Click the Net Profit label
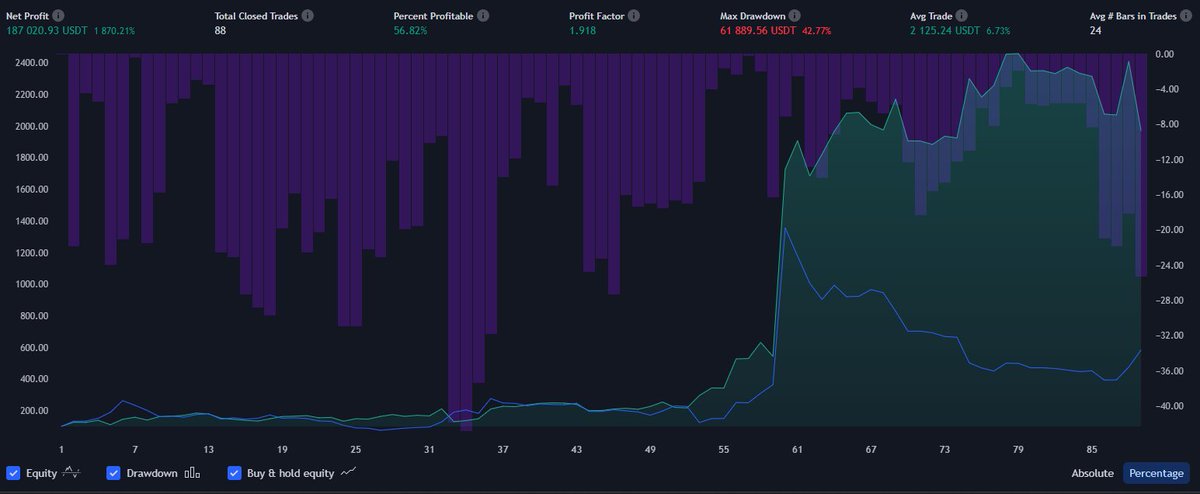The image size is (1200, 494). tap(27, 17)
